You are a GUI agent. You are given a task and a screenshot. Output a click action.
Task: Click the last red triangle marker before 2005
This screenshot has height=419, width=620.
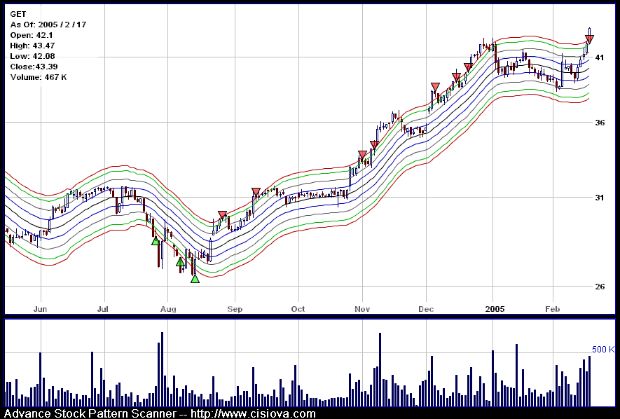468,67
